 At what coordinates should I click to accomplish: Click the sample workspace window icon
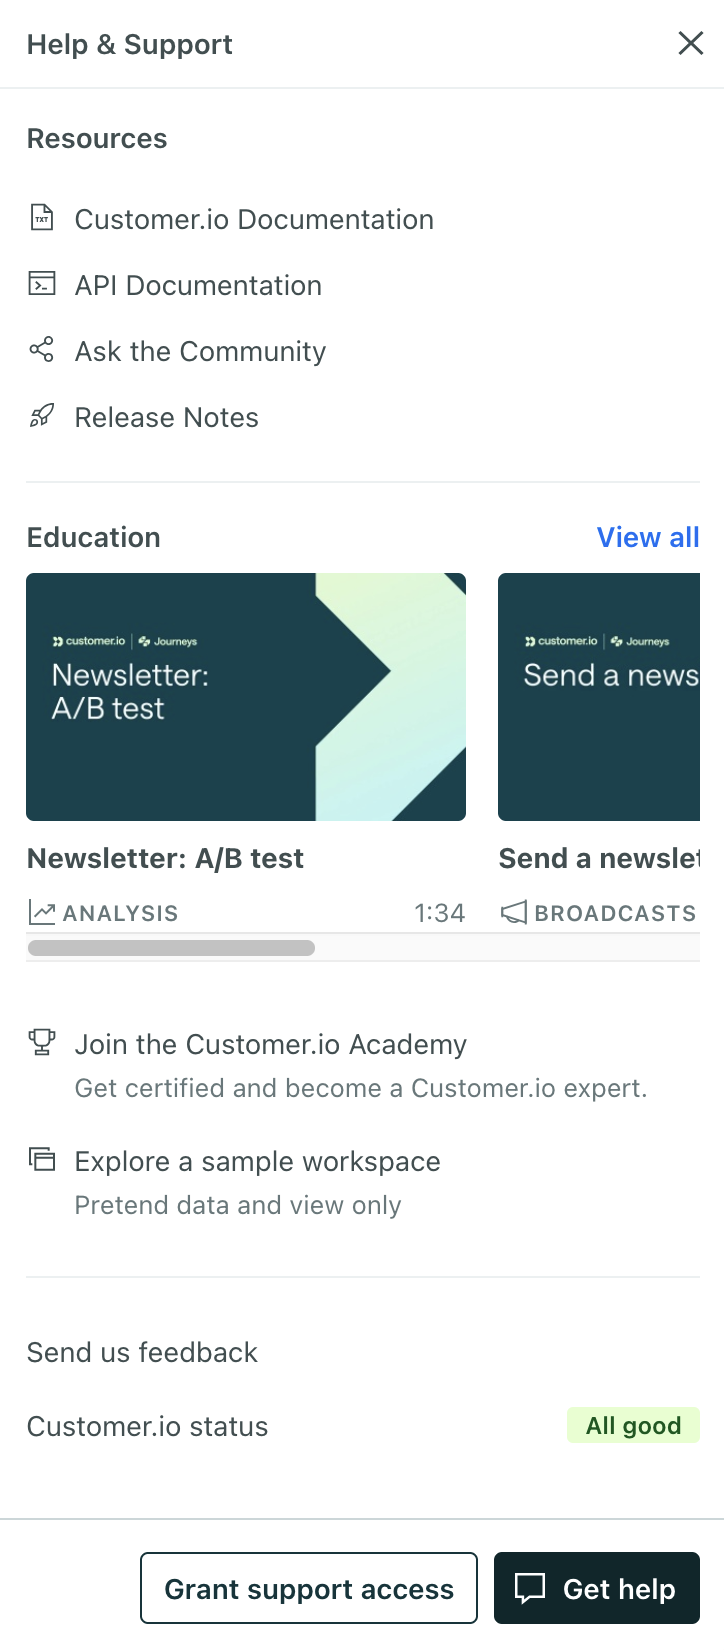pos(42,1159)
